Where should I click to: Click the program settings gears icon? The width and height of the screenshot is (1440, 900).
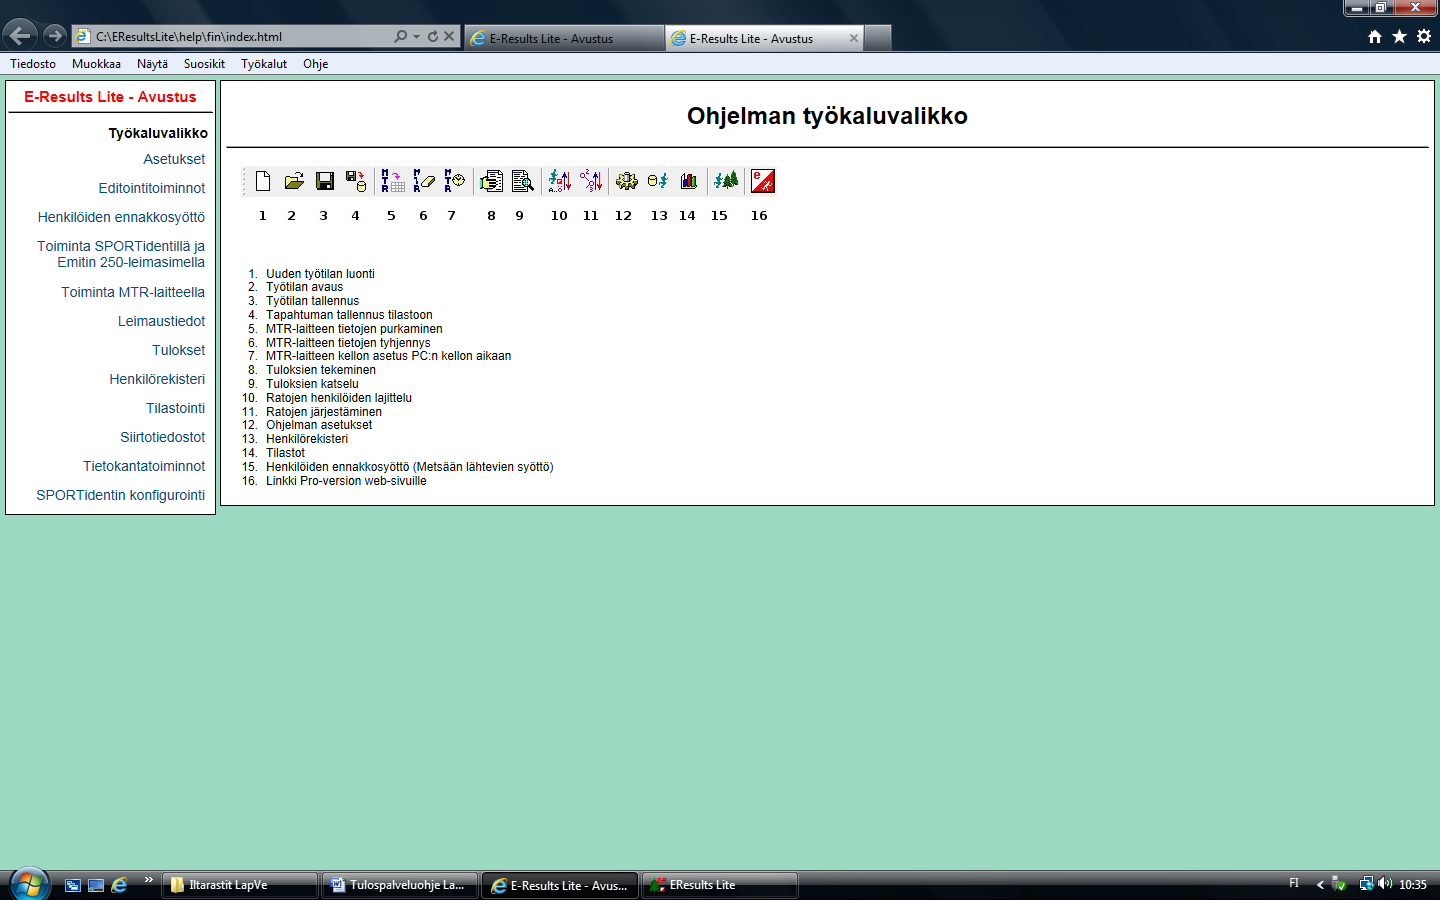[x=627, y=181]
